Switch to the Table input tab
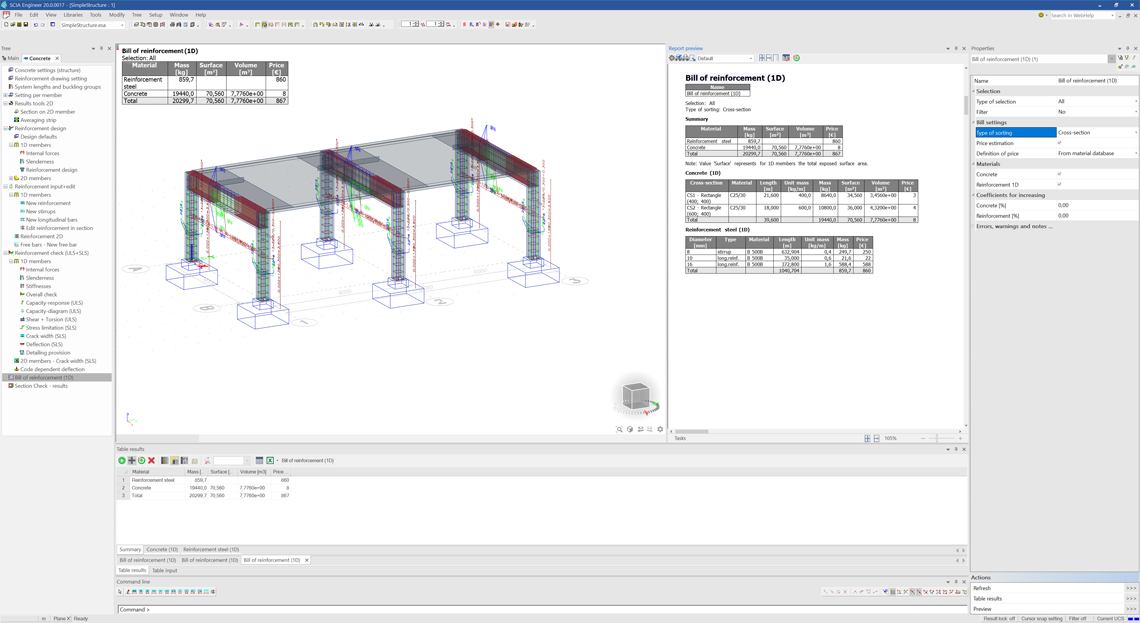Screen dimensions: 1140x623 pos(164,571)
